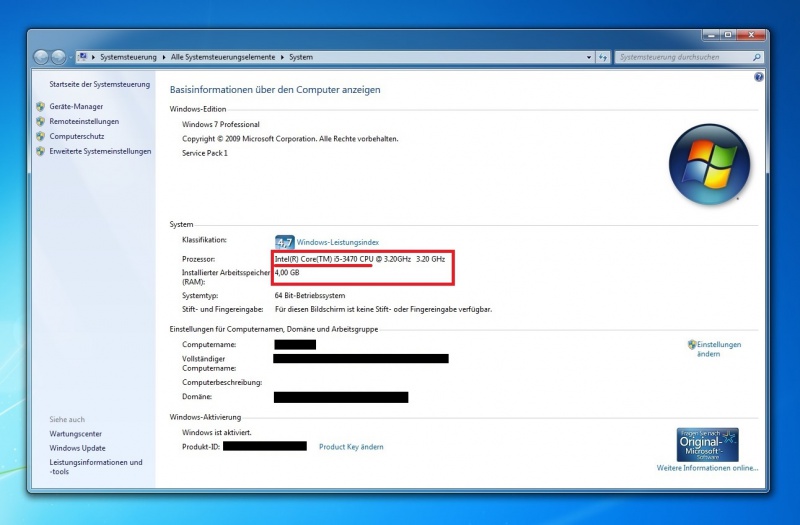Open the recent pages dropdown beside Forward

pos(70,57)
